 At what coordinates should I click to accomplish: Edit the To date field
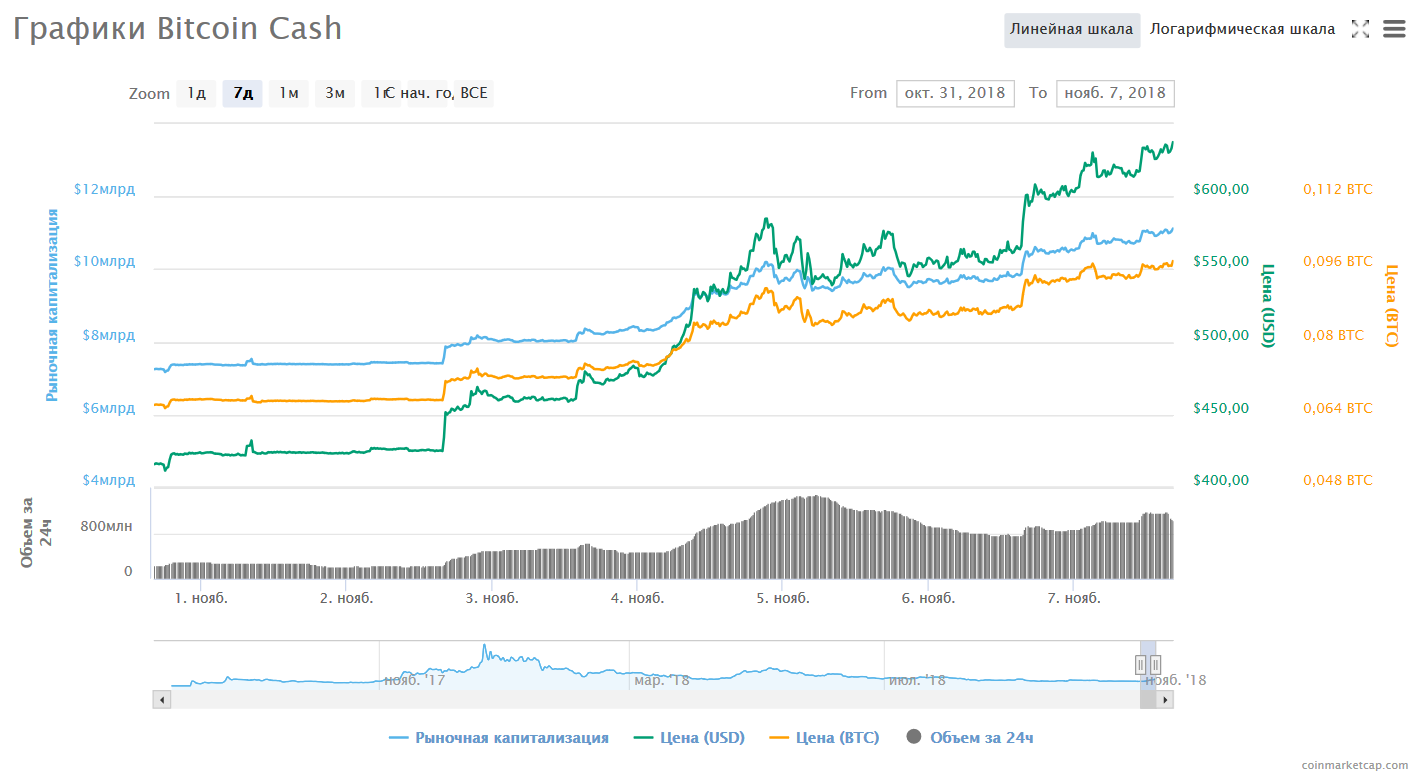click(x=1115, y=93)
